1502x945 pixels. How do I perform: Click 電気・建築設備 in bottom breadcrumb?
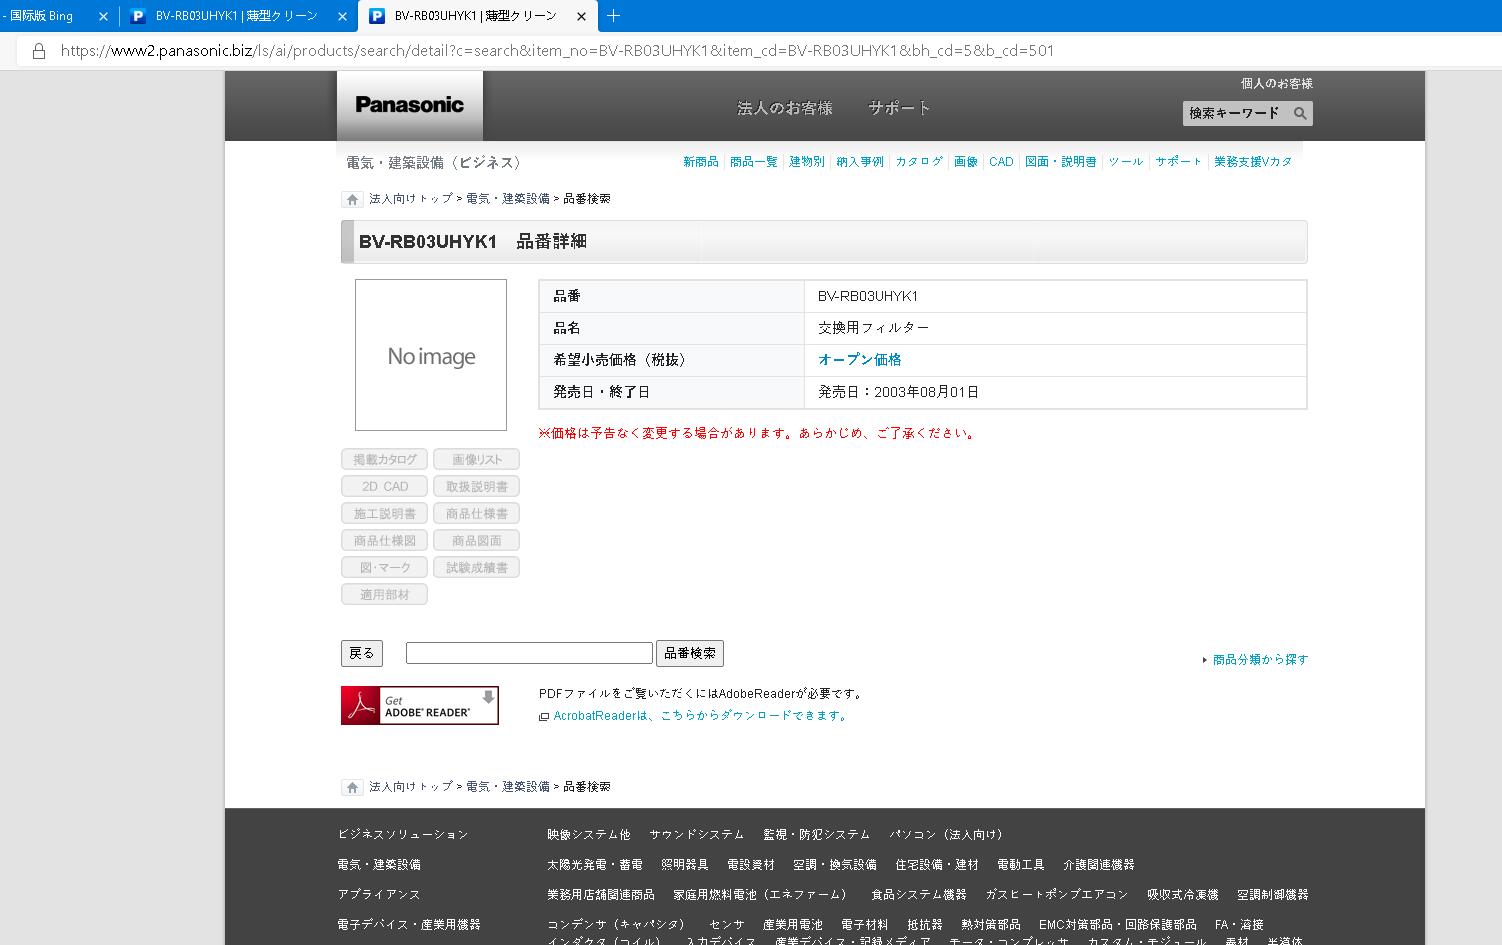(508, 787)
